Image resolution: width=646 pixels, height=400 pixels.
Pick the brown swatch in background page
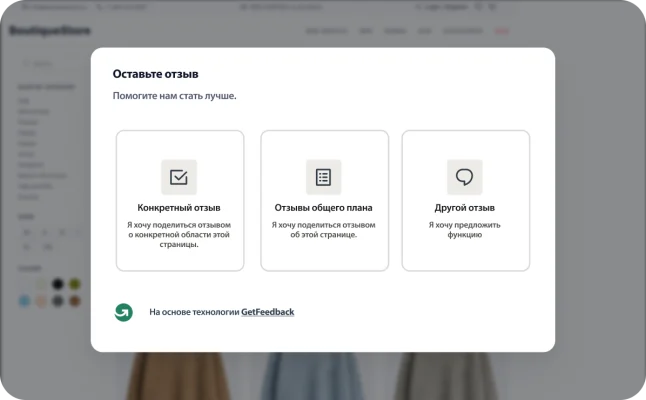pos(75,301)
